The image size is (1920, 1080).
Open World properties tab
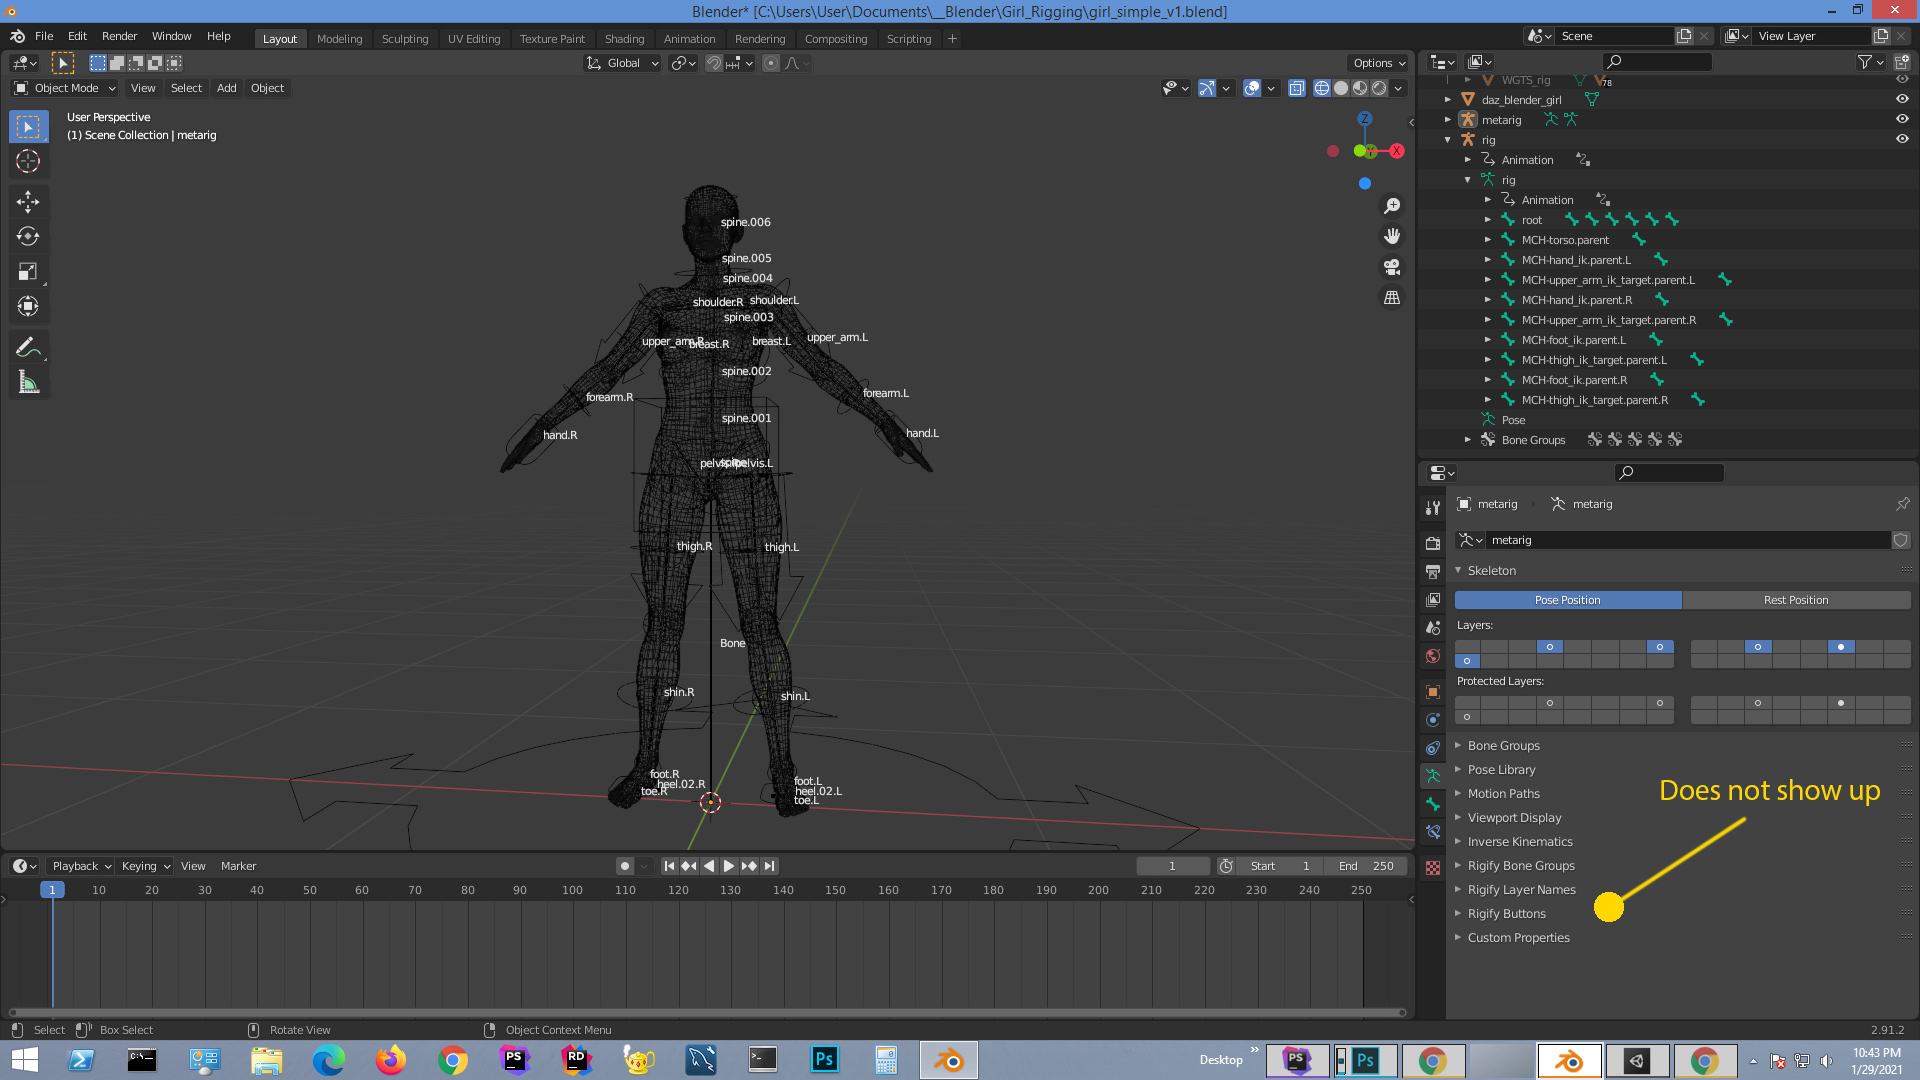pyautogui.click(x=1433, y=656)
